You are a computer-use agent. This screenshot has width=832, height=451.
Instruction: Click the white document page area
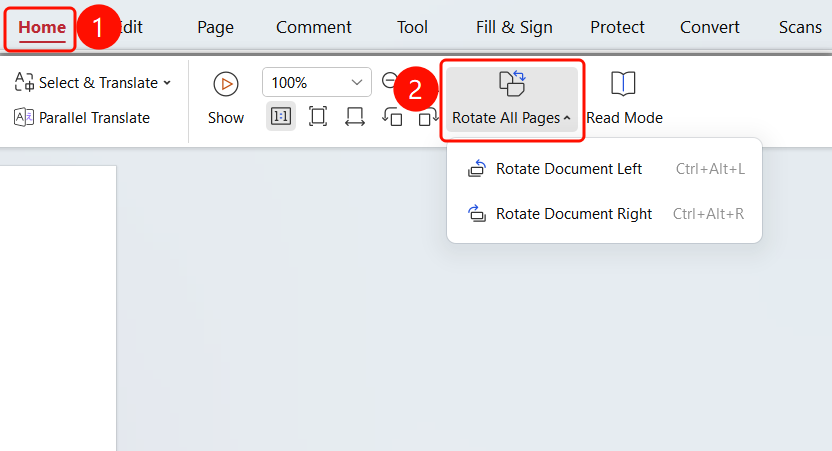(x=58, y=308)
